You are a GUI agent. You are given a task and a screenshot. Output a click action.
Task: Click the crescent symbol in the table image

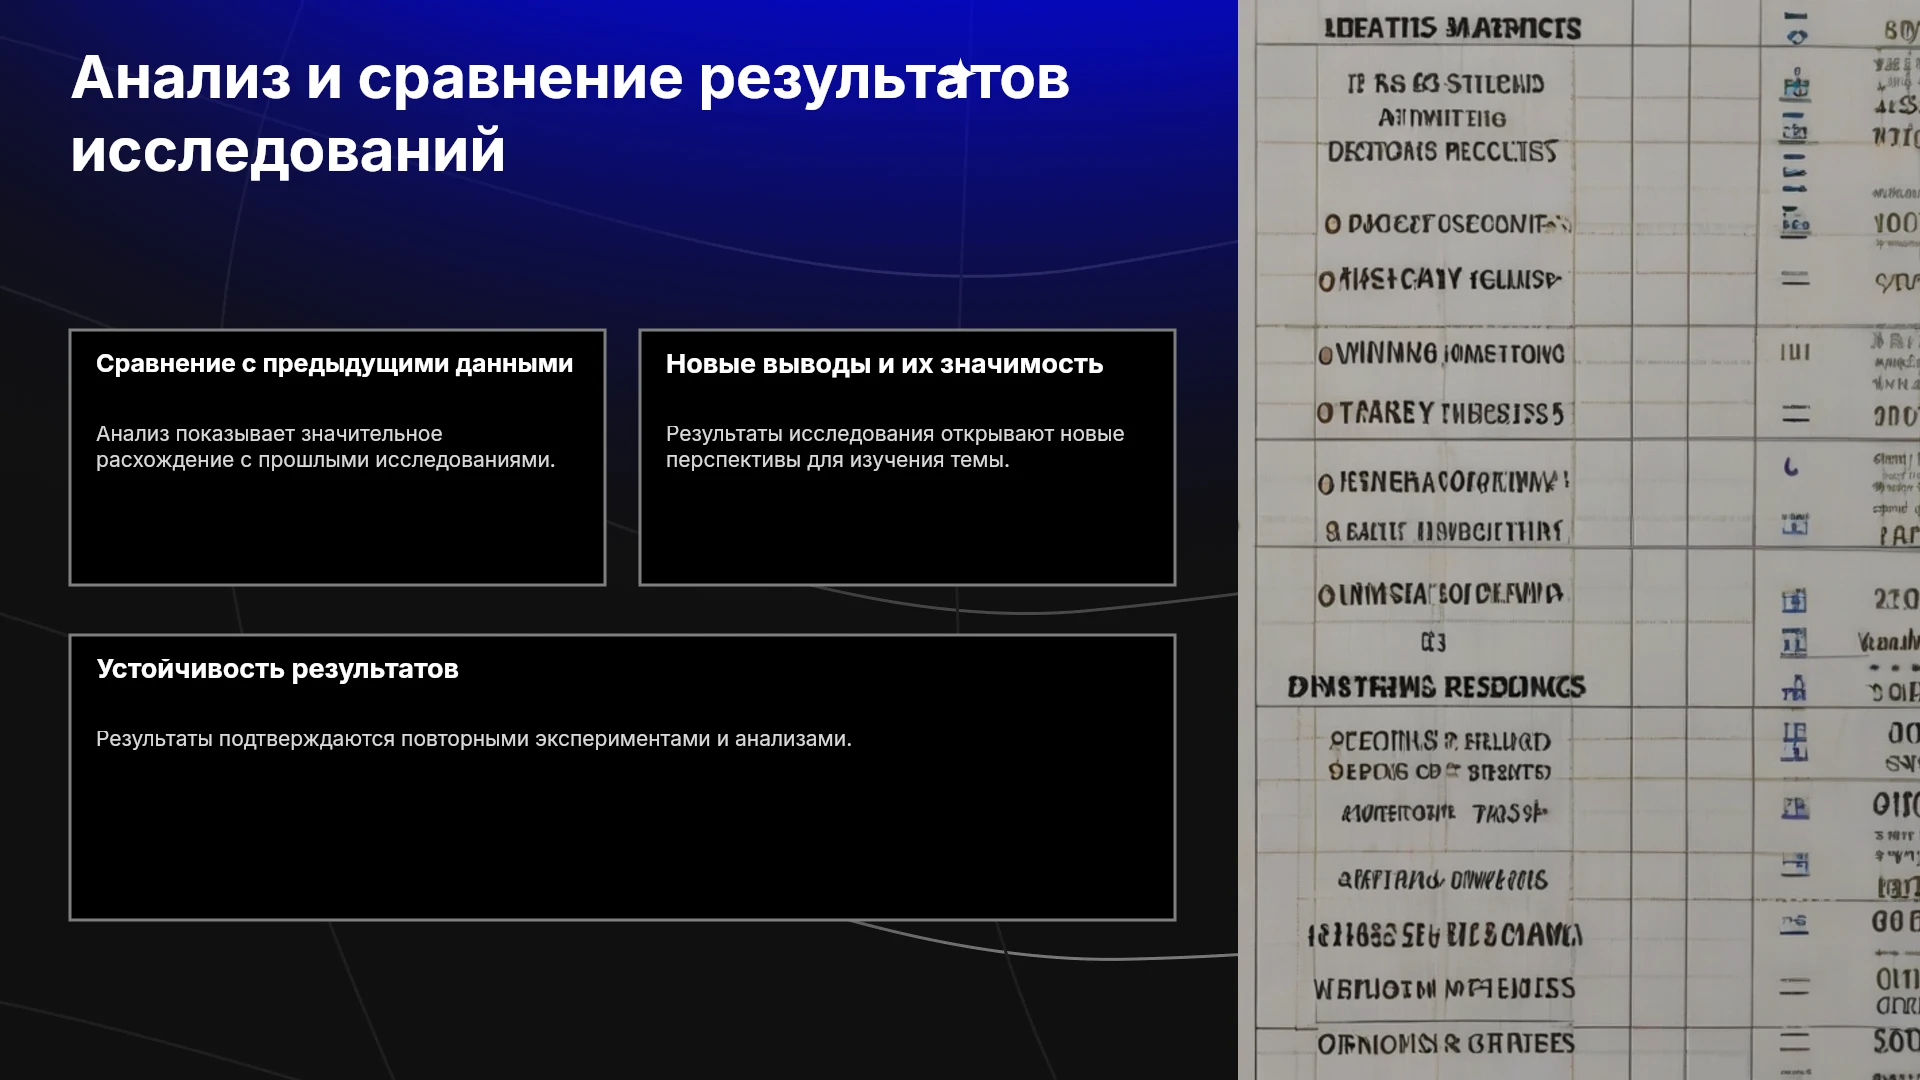coord(1791,466)
